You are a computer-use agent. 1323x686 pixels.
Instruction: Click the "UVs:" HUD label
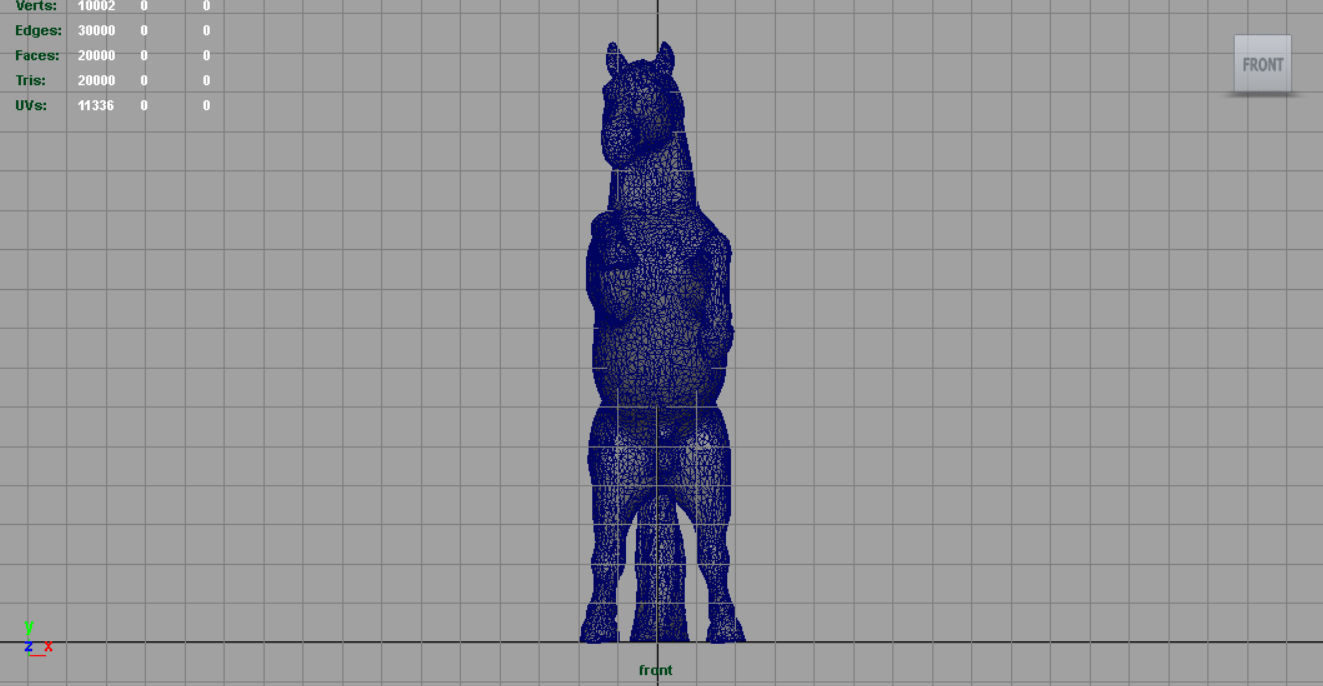click(x=31, y=106)
